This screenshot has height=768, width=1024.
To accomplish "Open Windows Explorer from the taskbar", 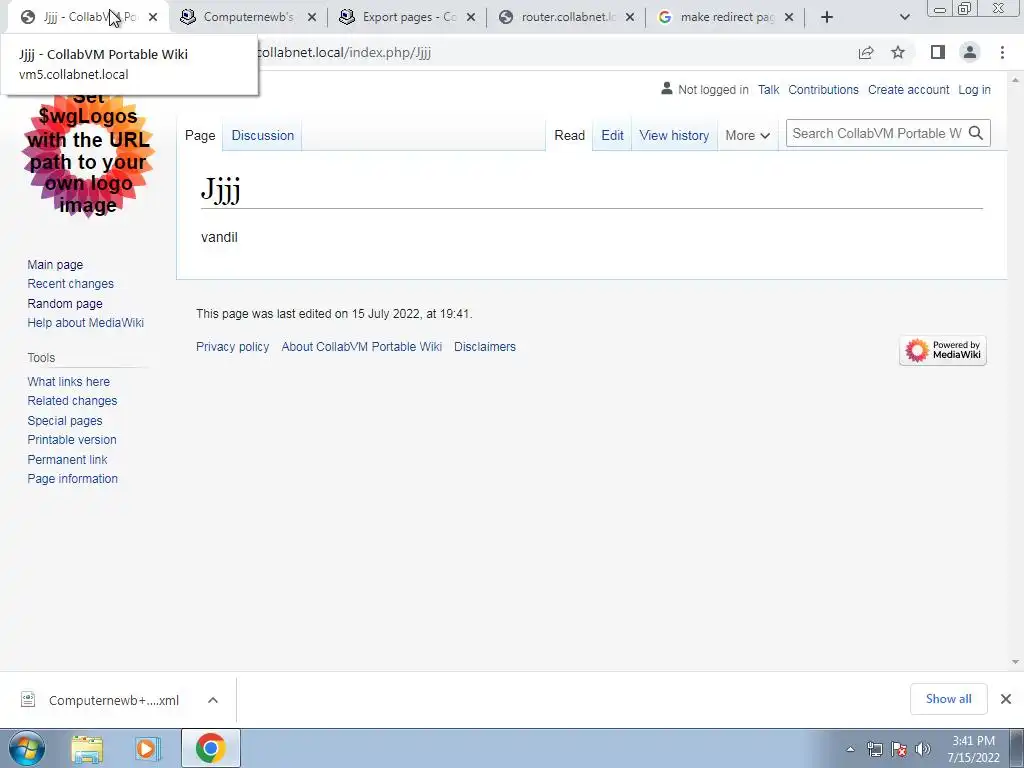I will [x=87, y=748].
